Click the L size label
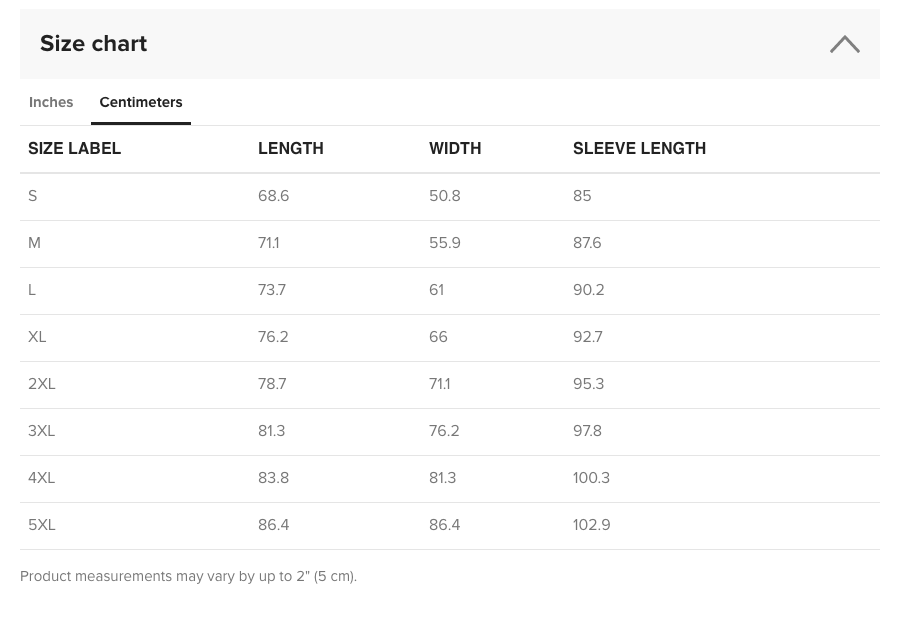 32,290
